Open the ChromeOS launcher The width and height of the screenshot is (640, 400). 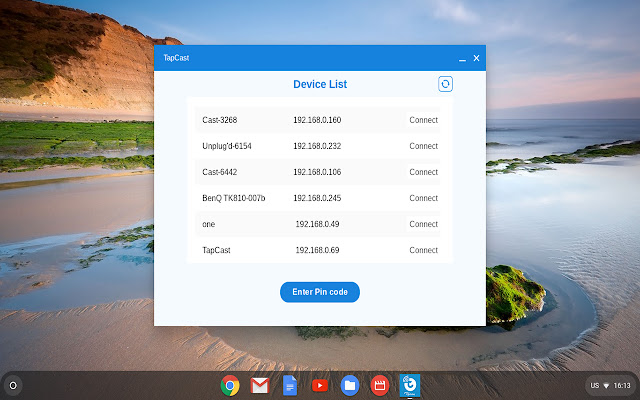(13, 385)
